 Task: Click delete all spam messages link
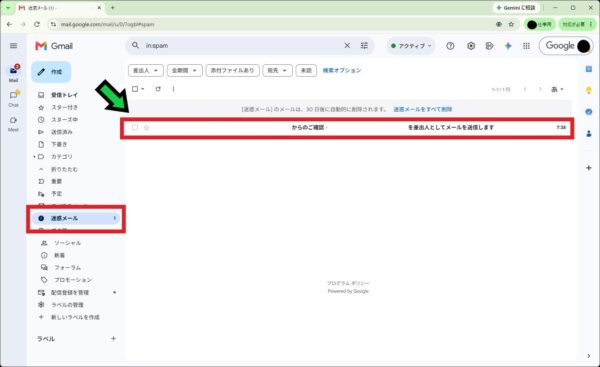coord(423,109)
